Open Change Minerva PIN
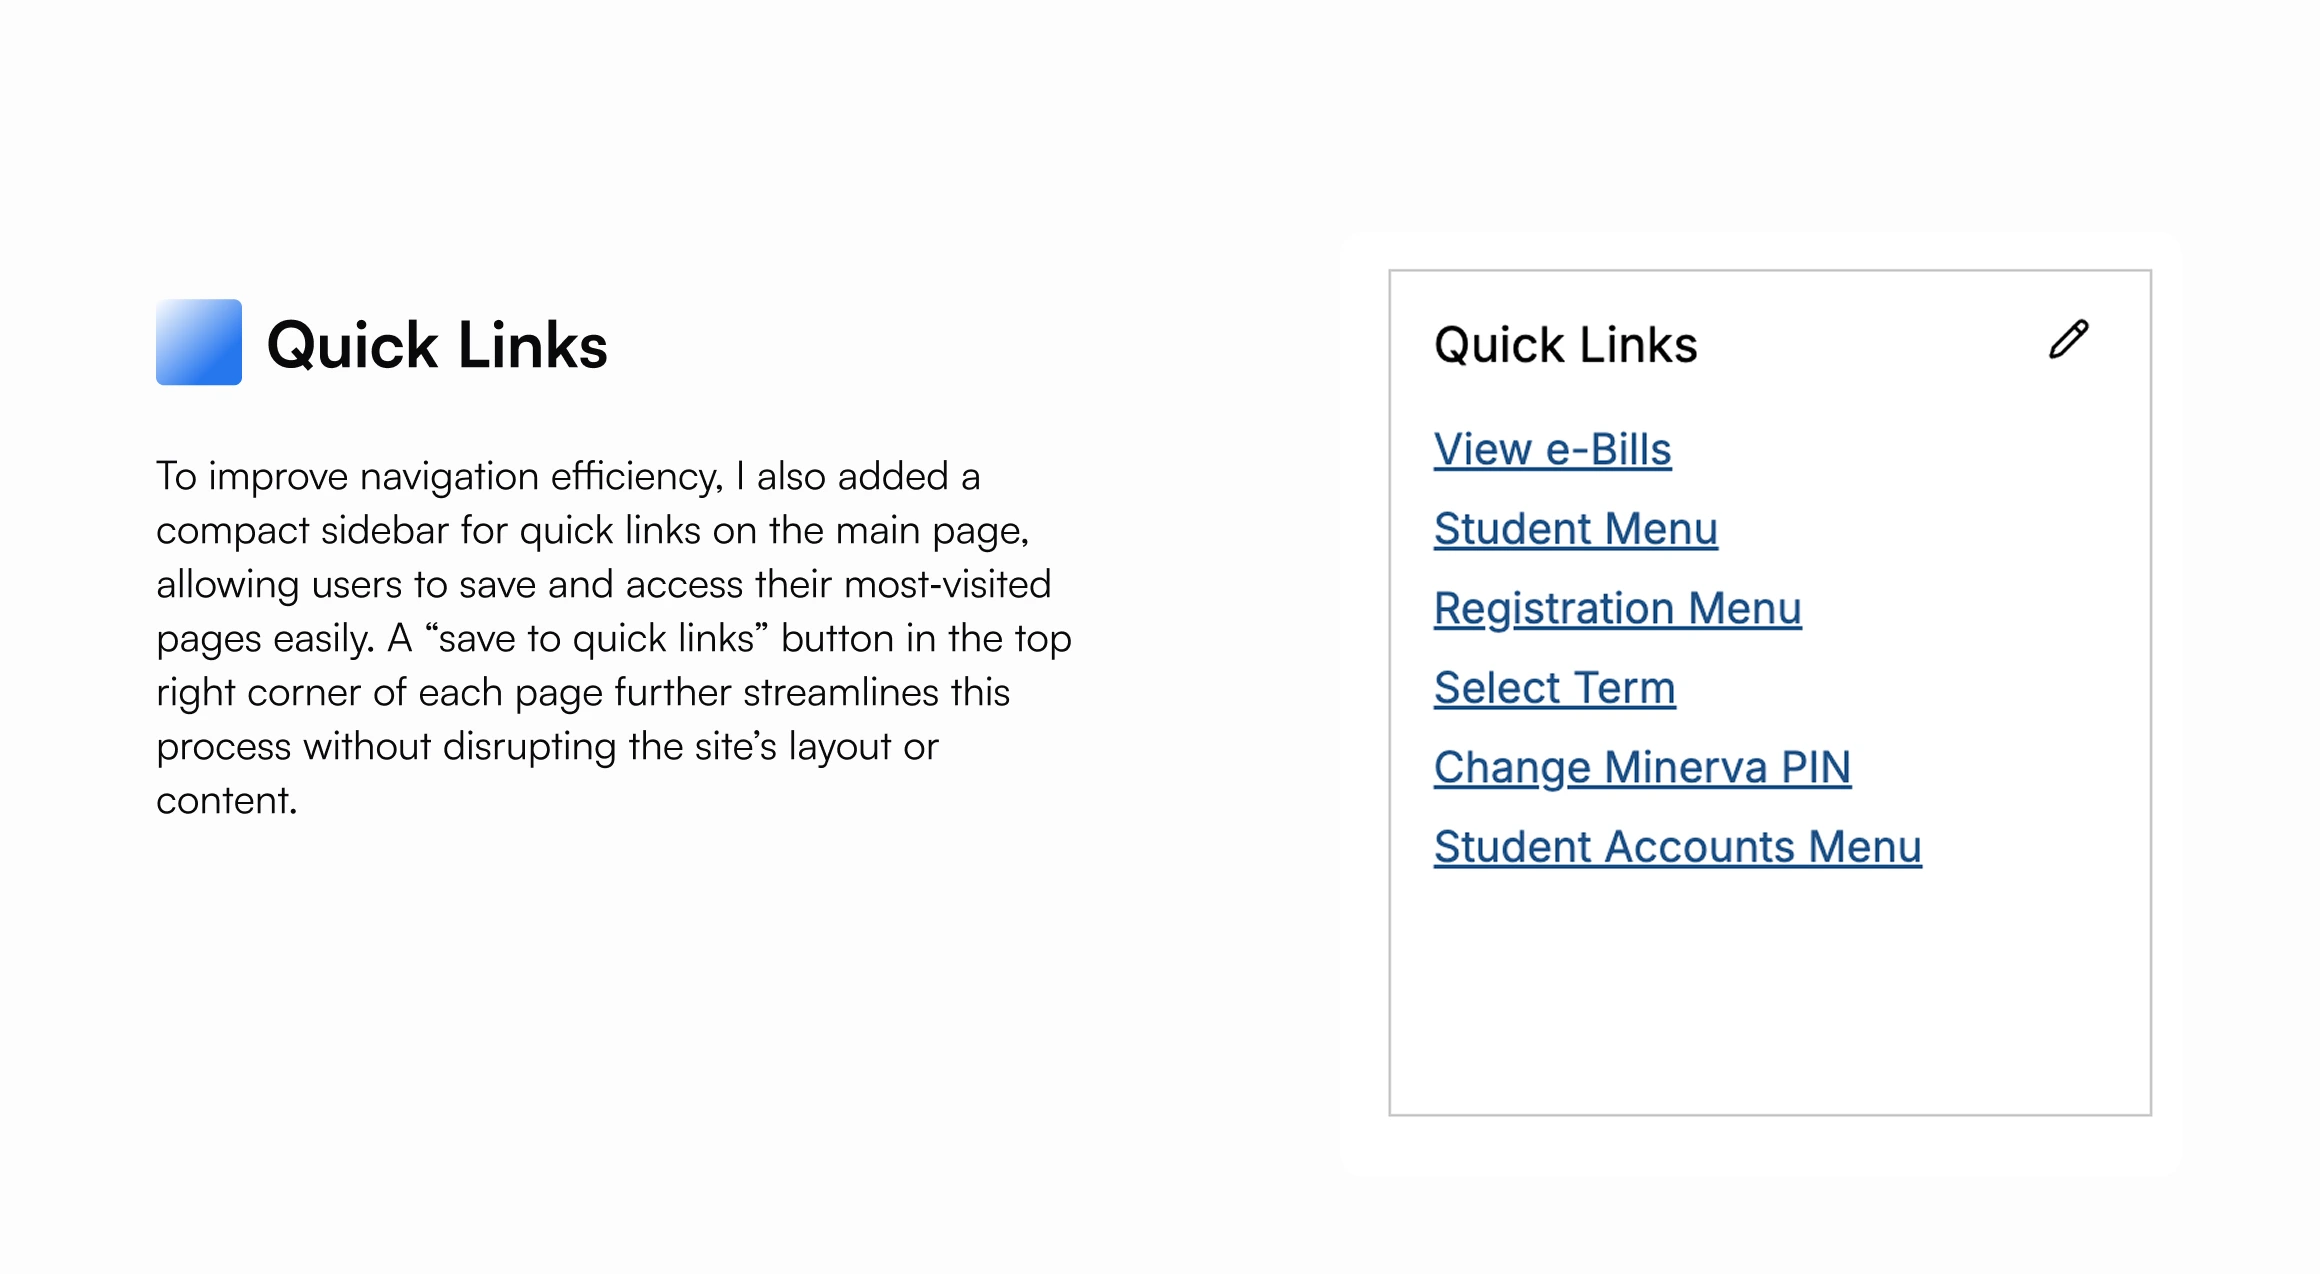2320x1274 pixels. [1642, 767]
